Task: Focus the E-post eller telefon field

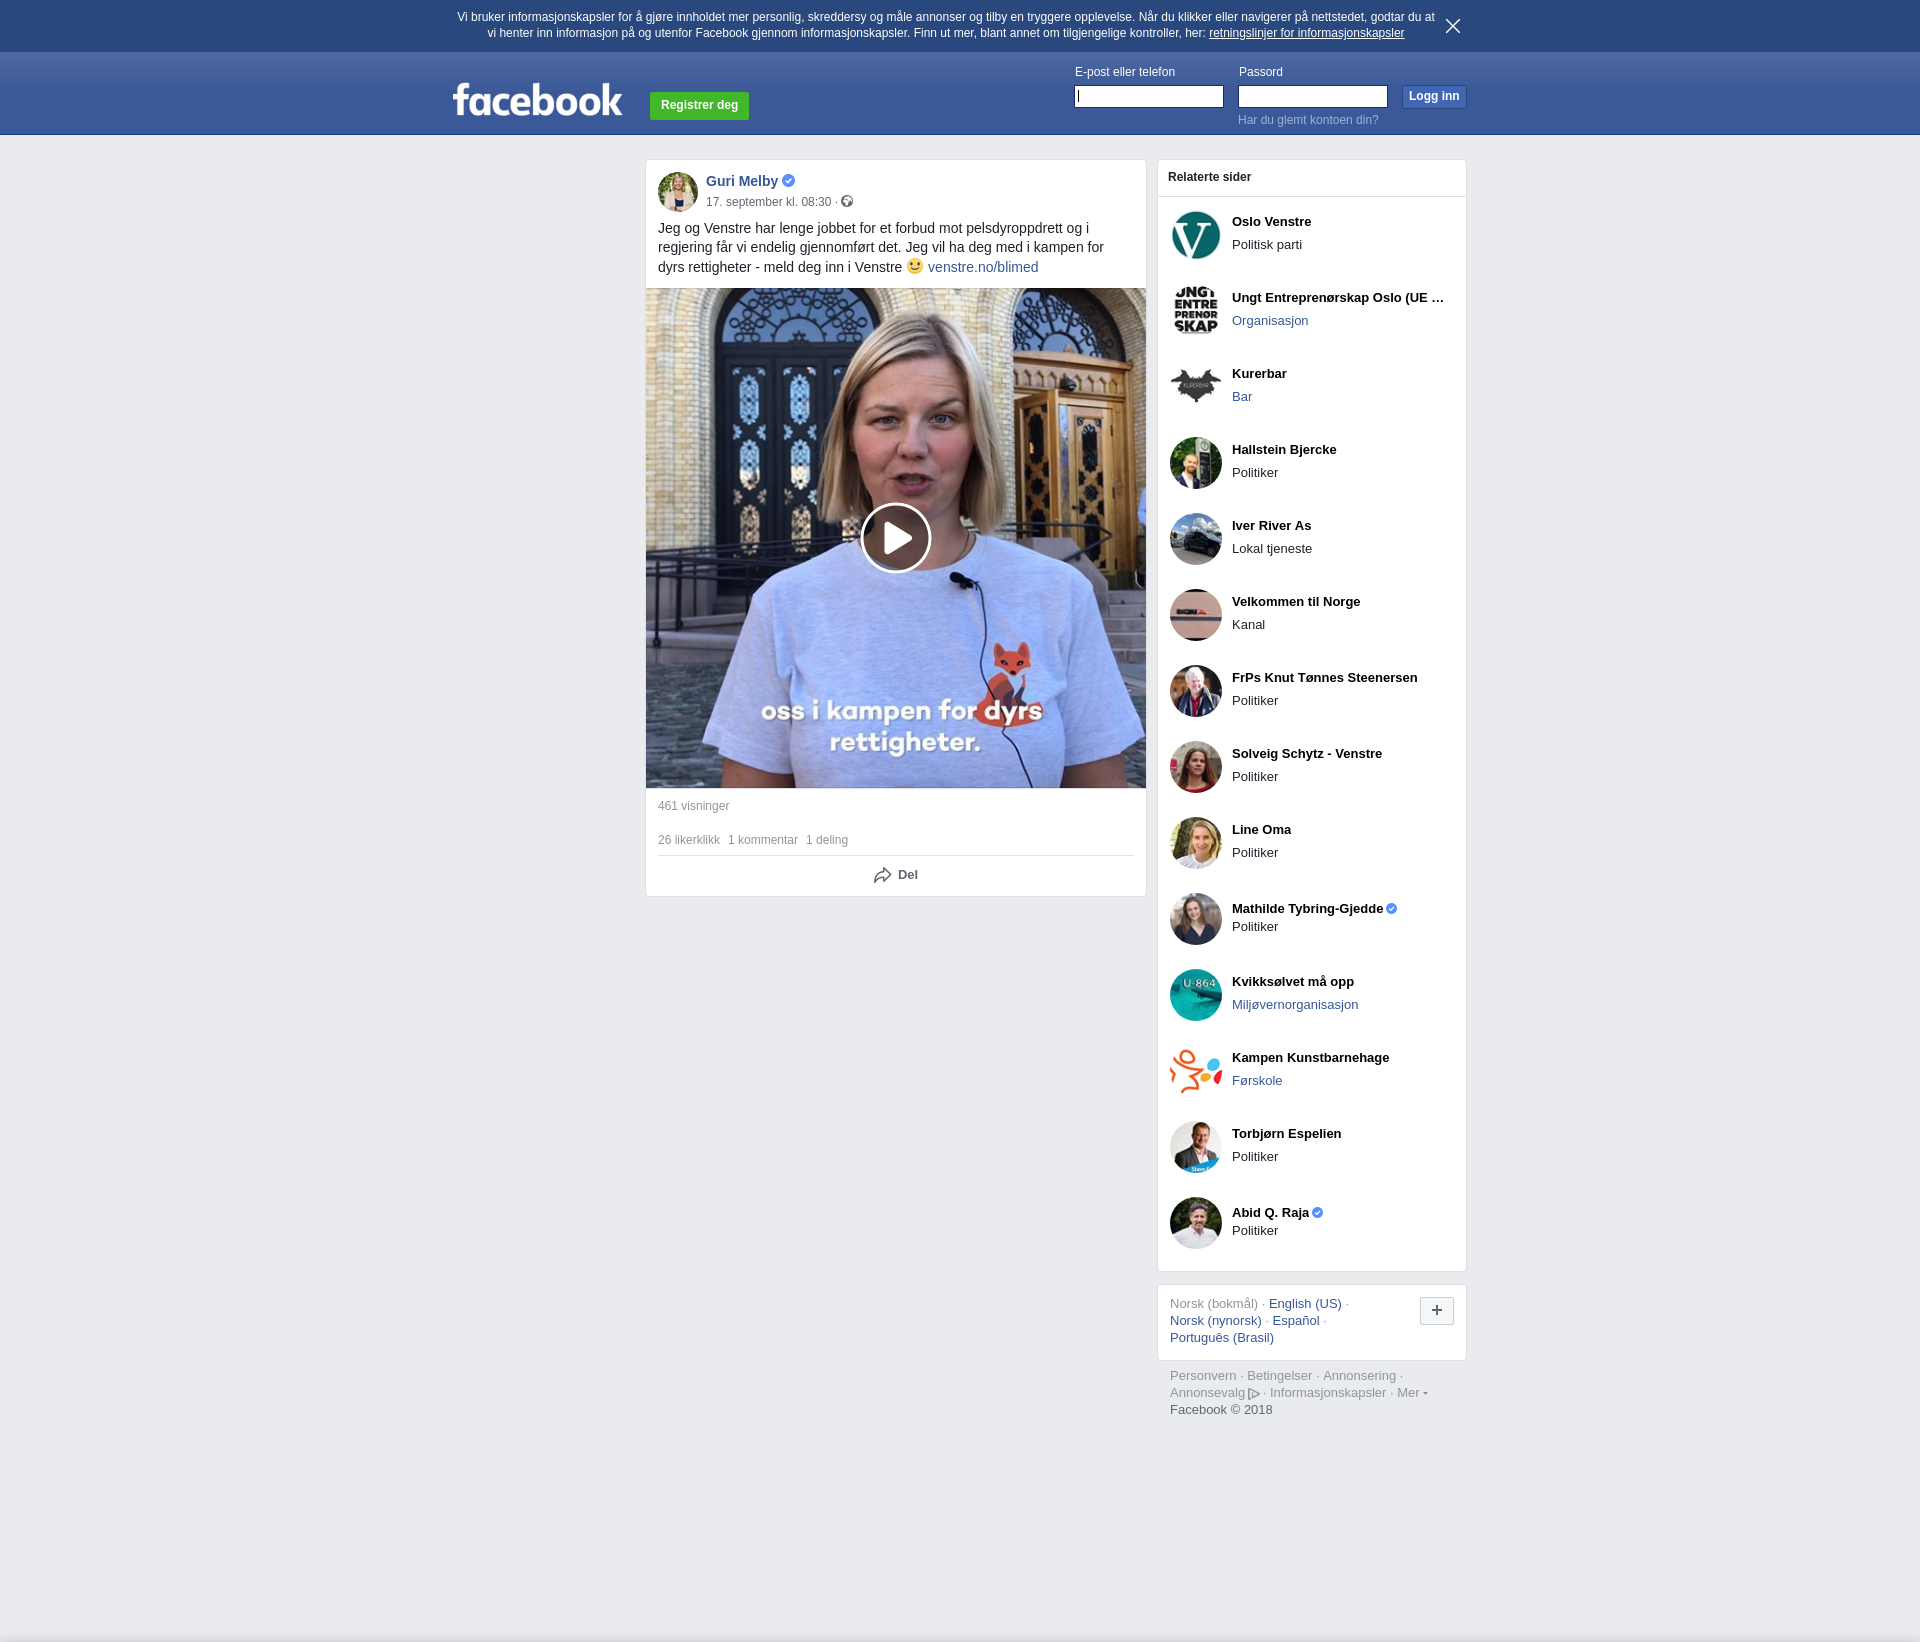Action: tap(1148, 96)
